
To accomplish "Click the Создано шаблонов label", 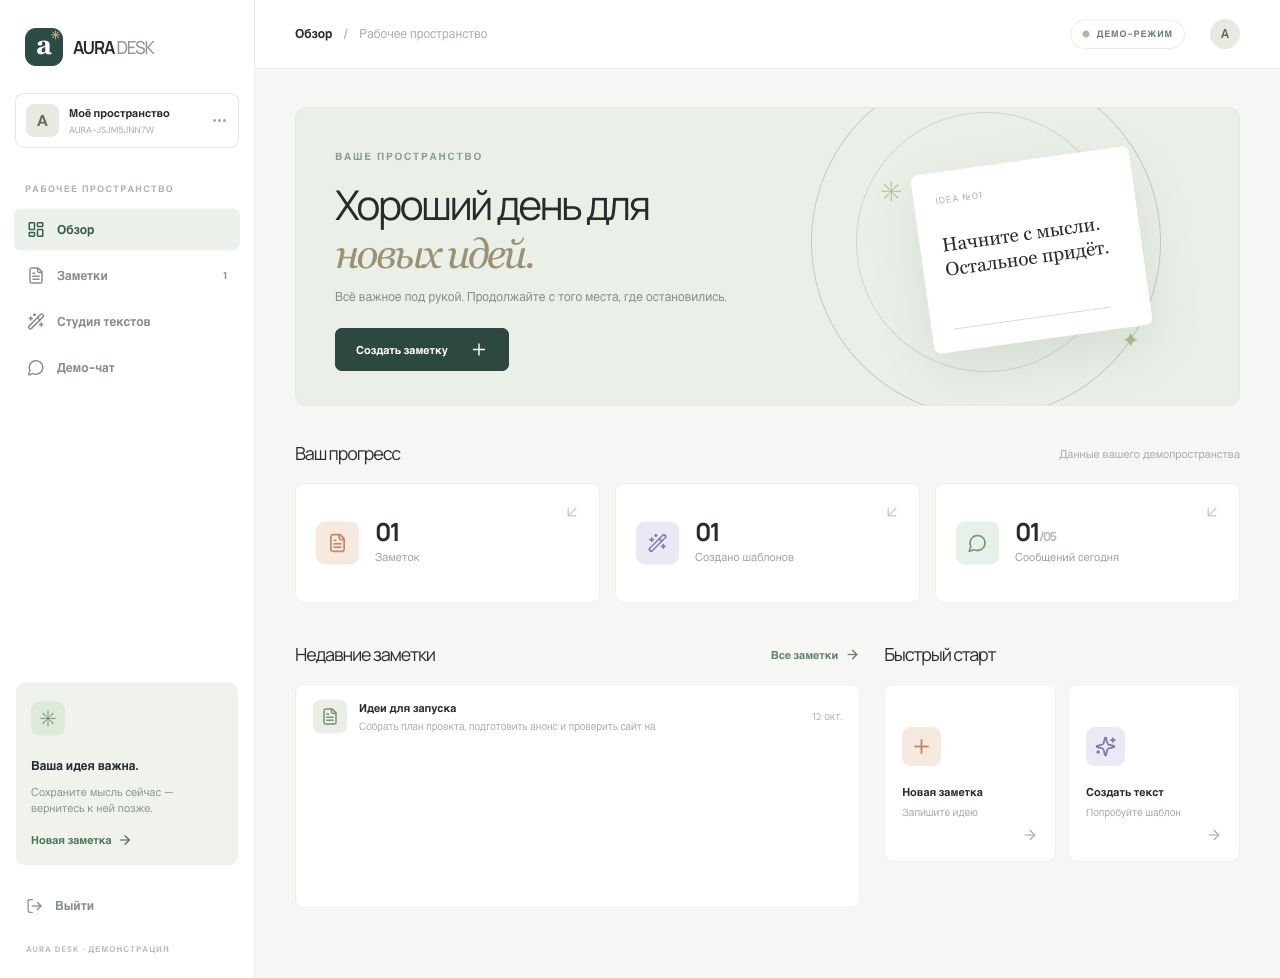I will coord(744,558).
